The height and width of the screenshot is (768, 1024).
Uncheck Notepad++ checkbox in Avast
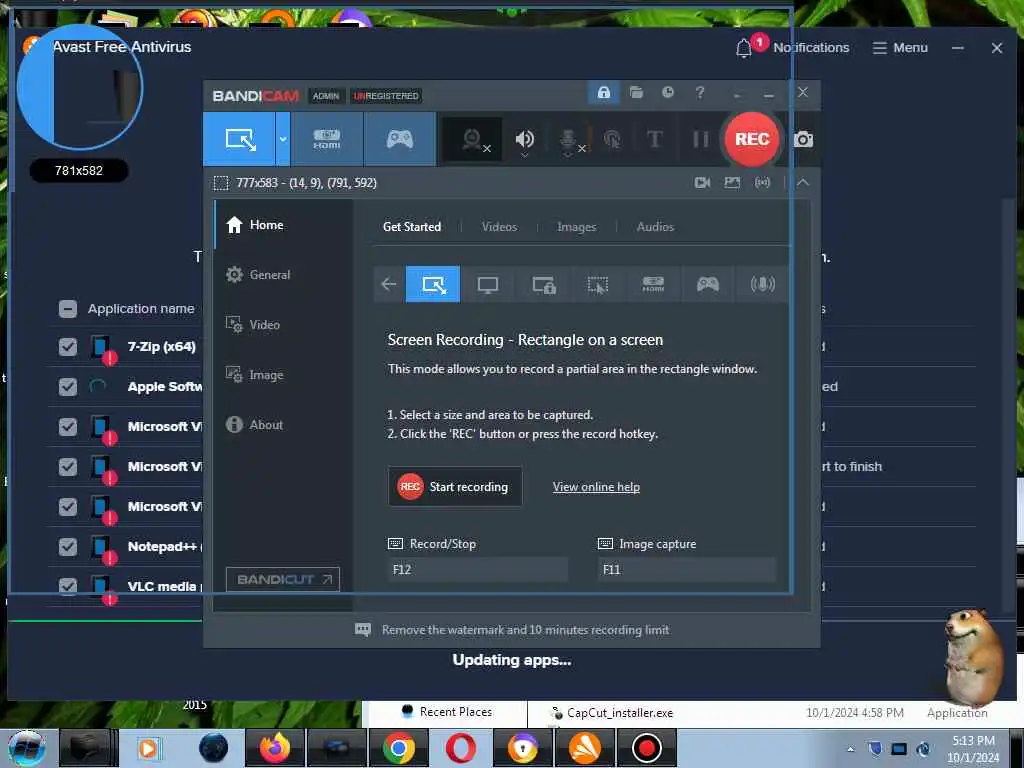pos(68,547)
